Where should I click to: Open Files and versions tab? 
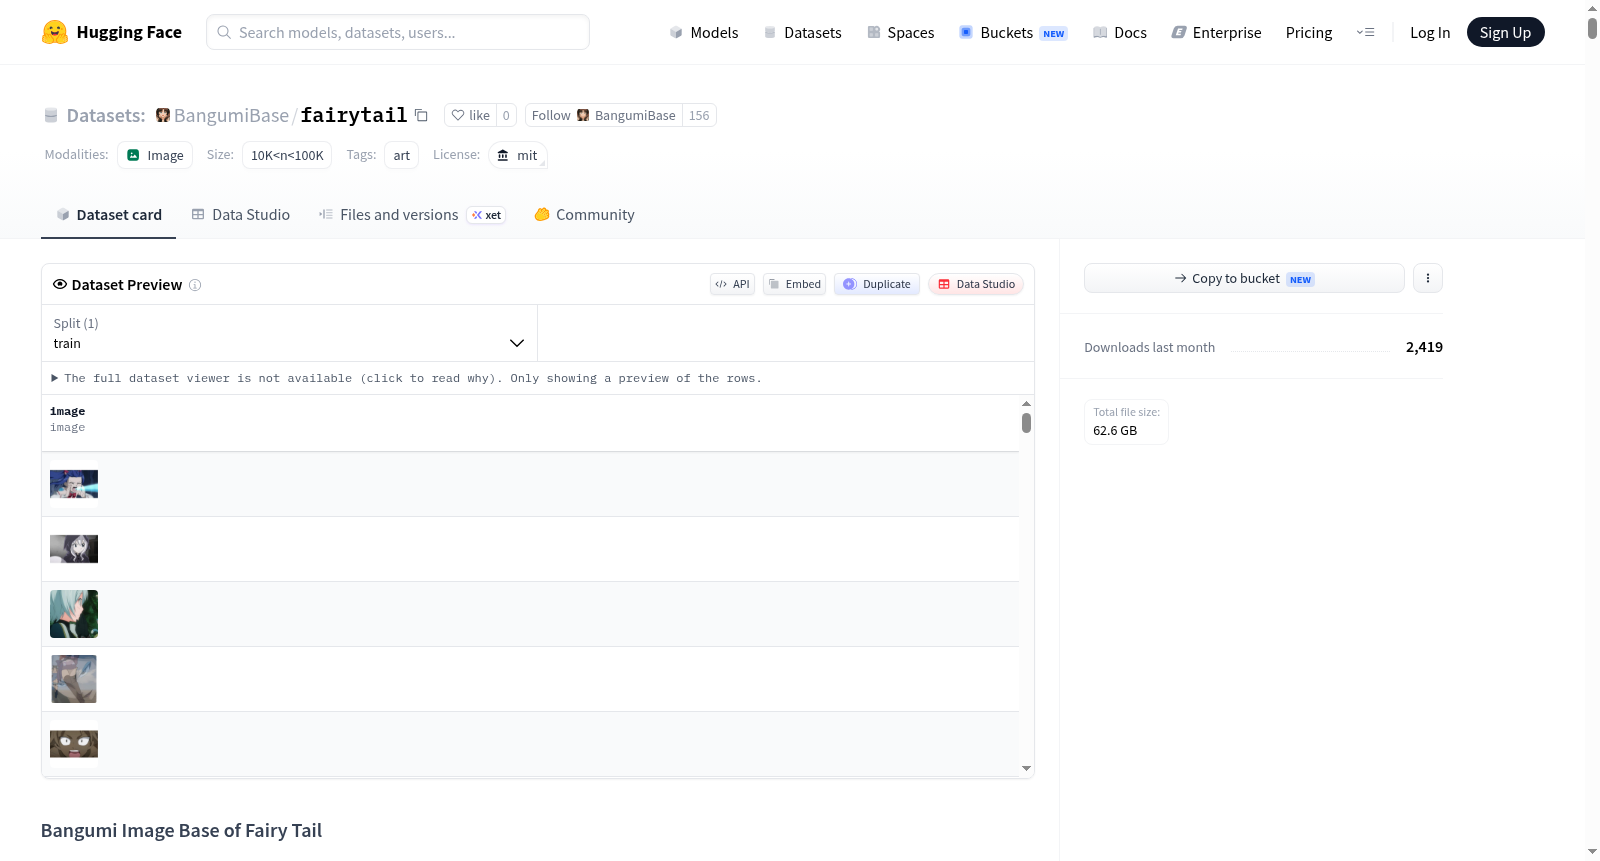412,215
